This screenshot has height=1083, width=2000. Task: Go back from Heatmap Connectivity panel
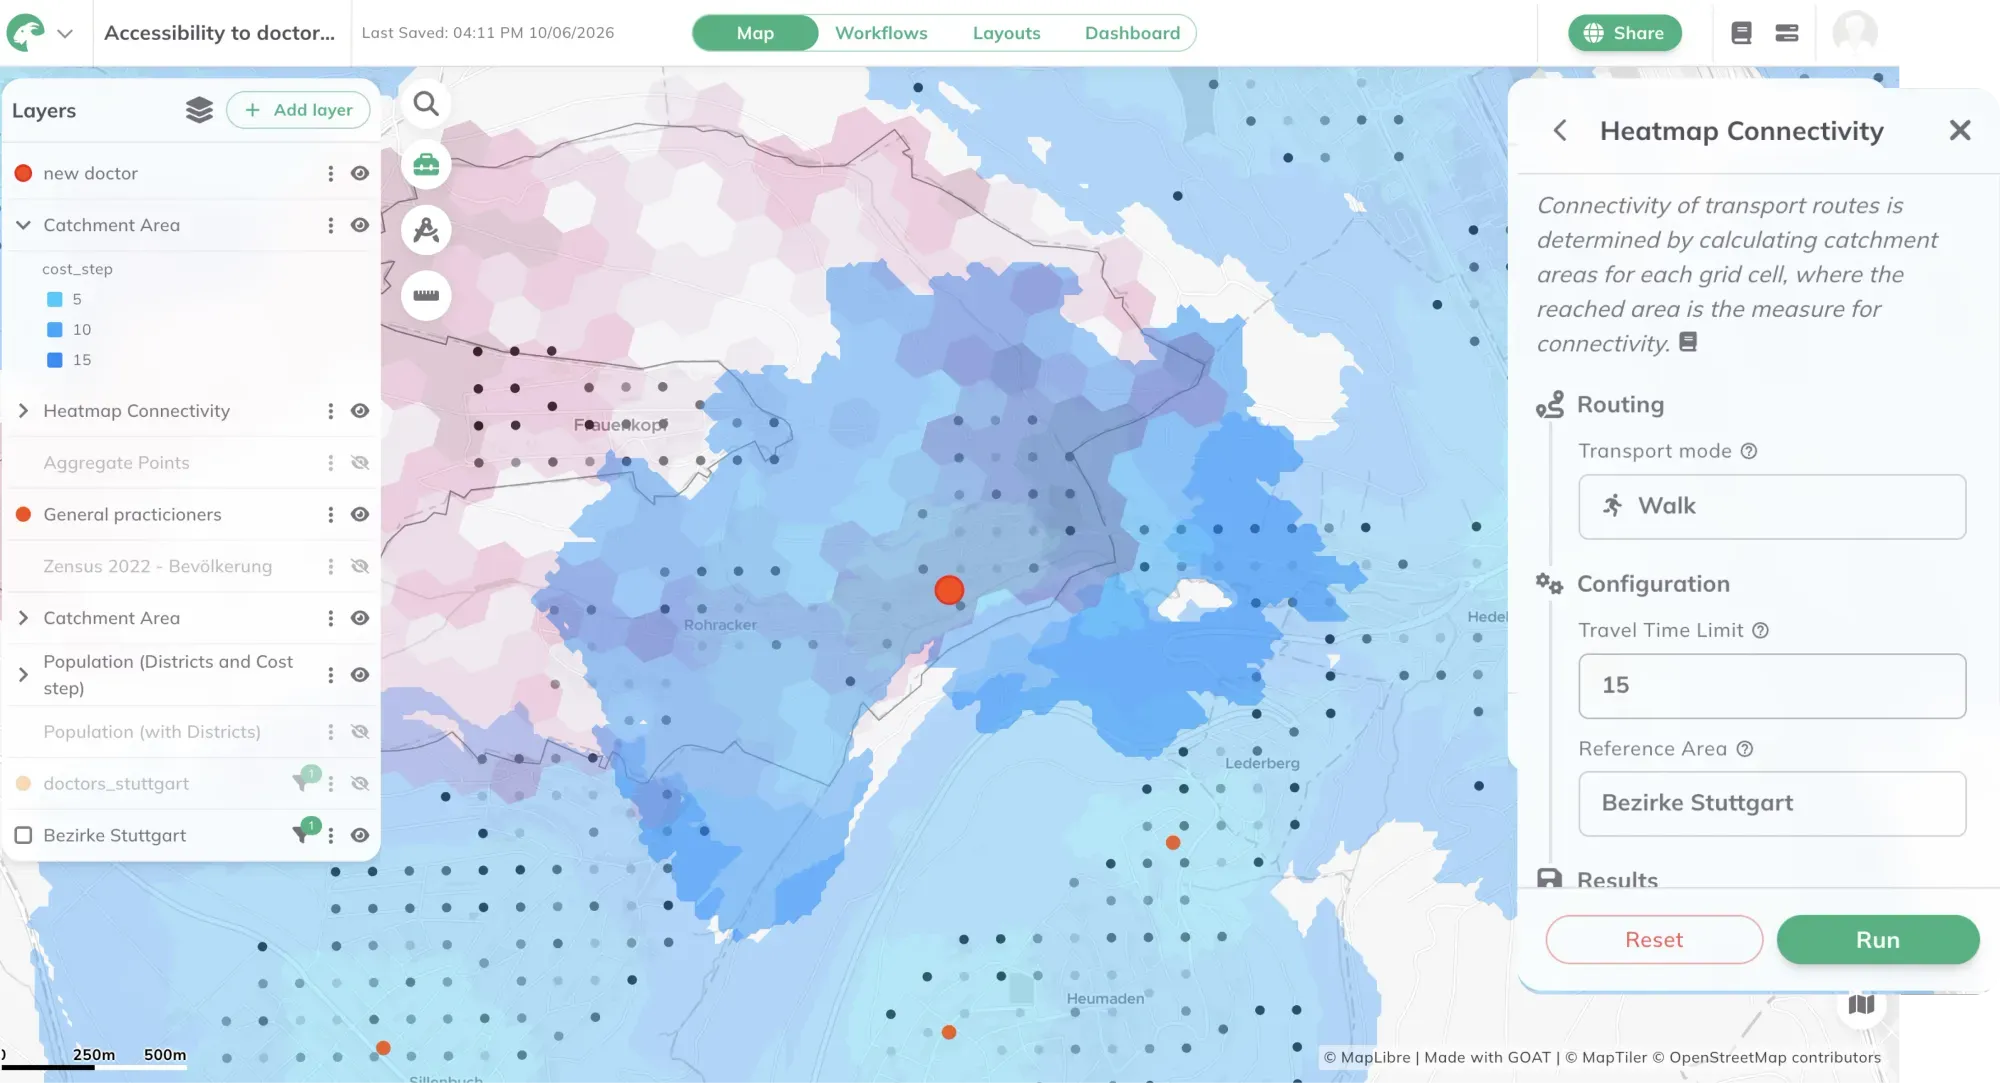(1560, 130)
